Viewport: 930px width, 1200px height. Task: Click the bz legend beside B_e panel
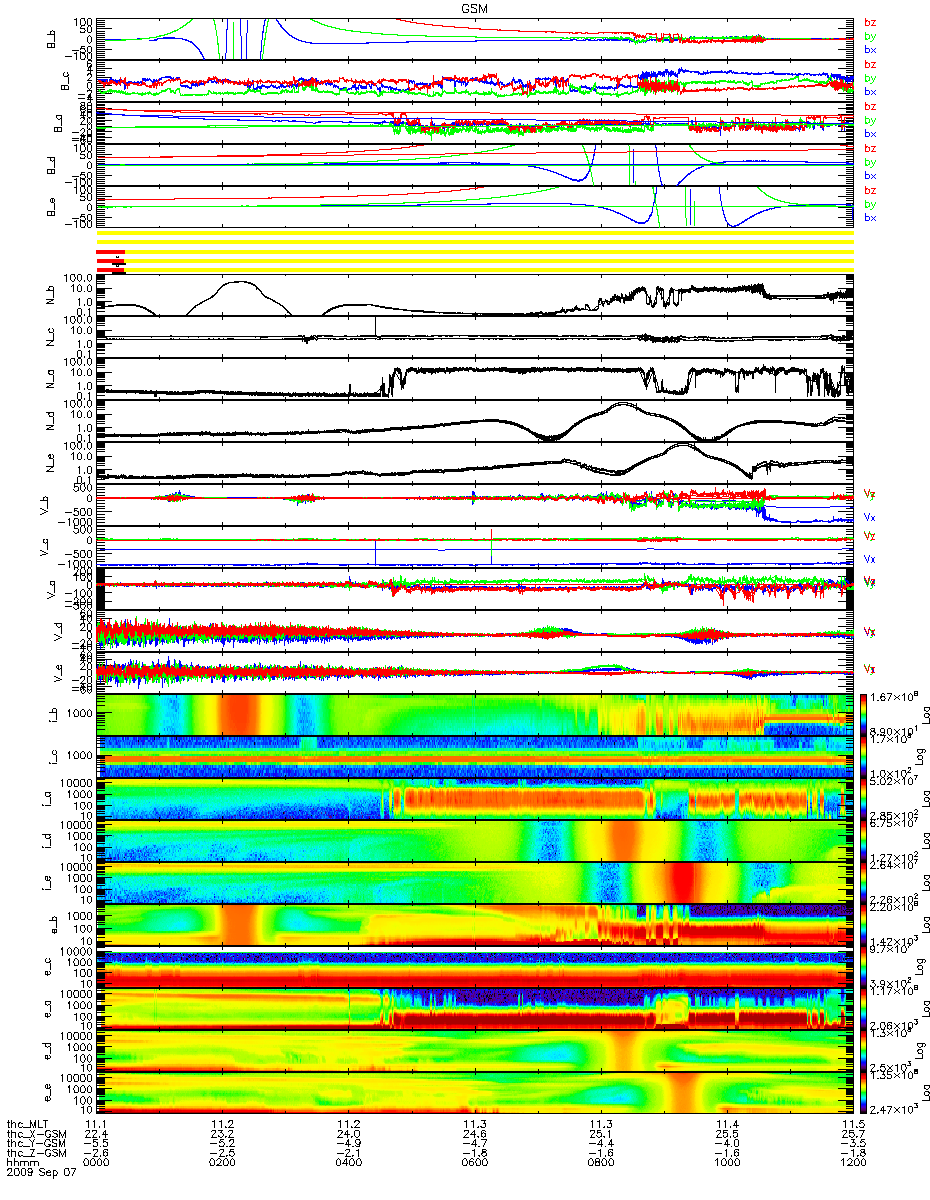(870, 190)
